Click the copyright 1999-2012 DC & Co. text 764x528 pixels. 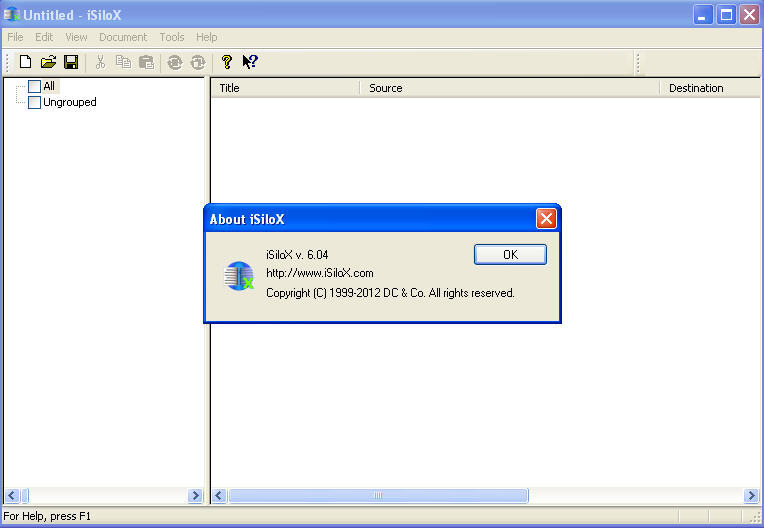click(390, 293)
